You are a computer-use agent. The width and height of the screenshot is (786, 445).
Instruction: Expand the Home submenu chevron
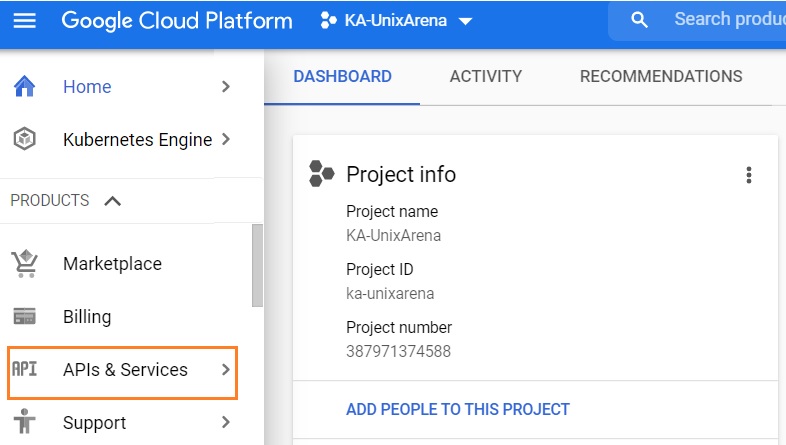tap(226, 87)
